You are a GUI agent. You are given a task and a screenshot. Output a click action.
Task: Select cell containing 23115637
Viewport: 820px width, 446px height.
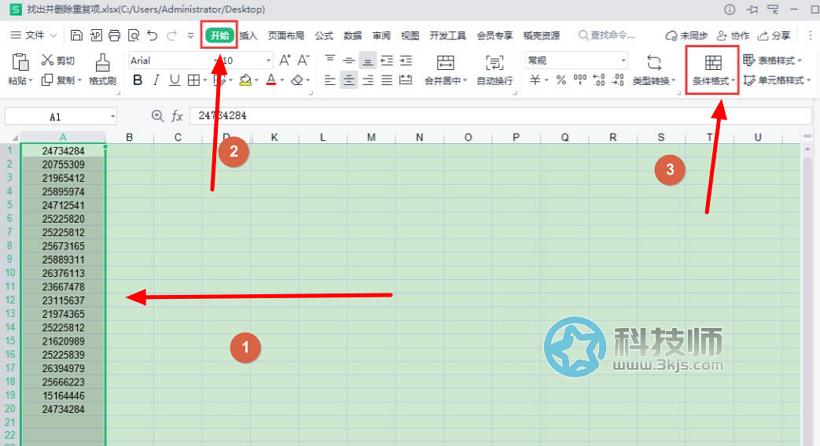(63, 301)
